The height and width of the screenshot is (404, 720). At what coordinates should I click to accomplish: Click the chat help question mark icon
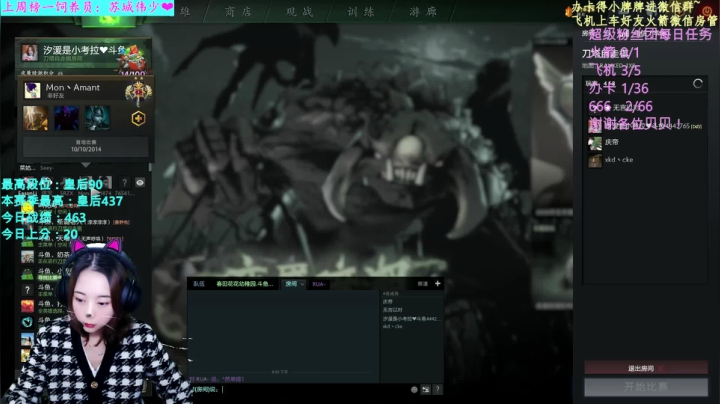[x=437, y=389]
